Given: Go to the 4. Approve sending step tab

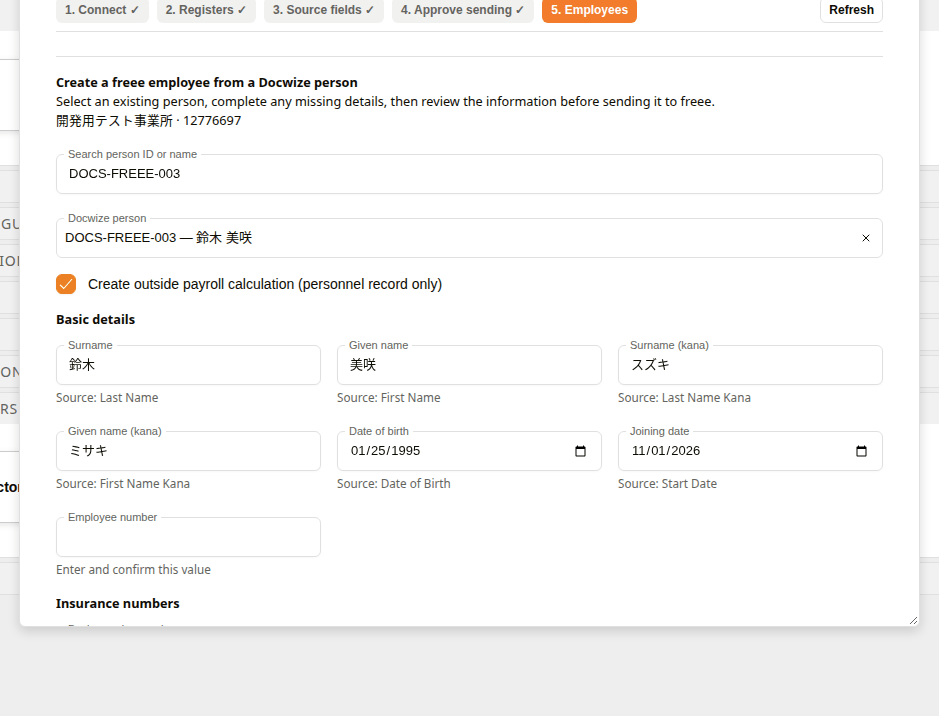Looking at the screenshot, I should click(x=462, y=10).
